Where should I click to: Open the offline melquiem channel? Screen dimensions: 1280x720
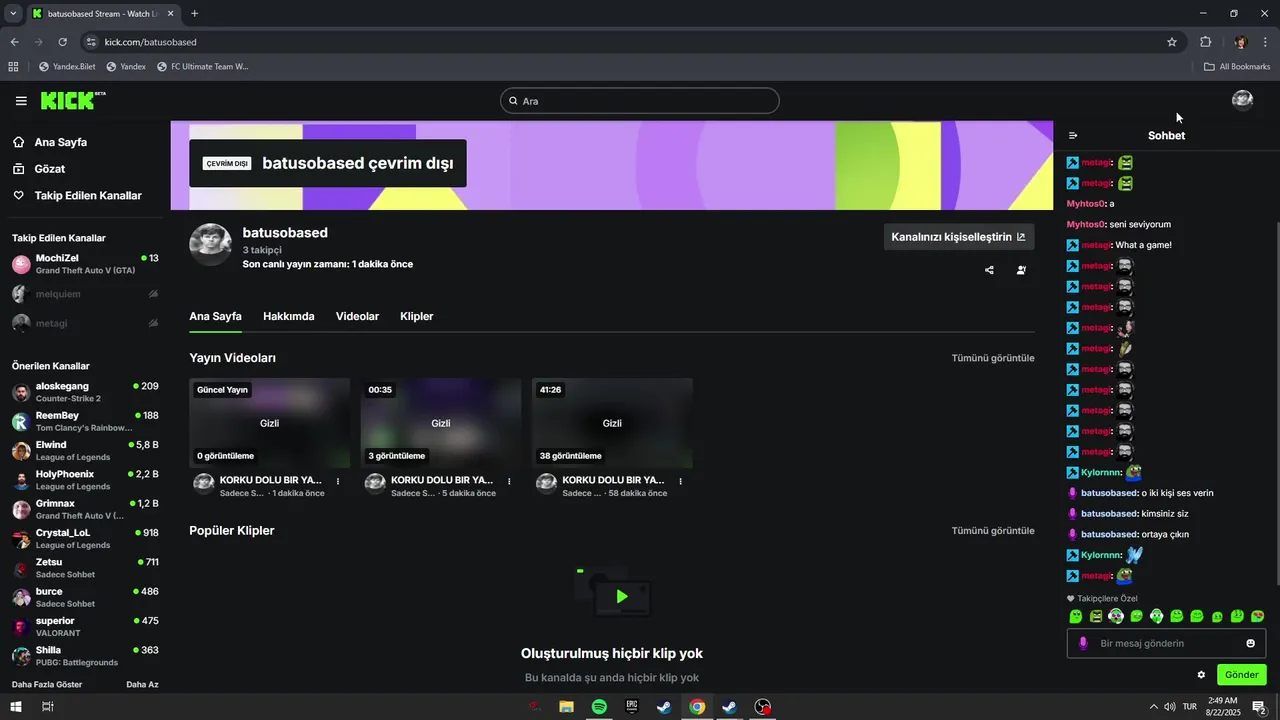[x=85, y=294]
